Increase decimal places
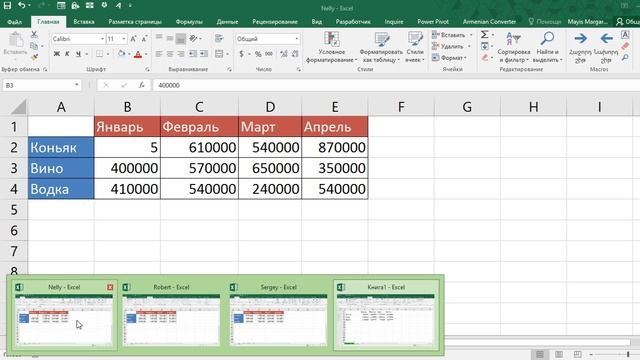640x360 pixels. tap(284, 54)
